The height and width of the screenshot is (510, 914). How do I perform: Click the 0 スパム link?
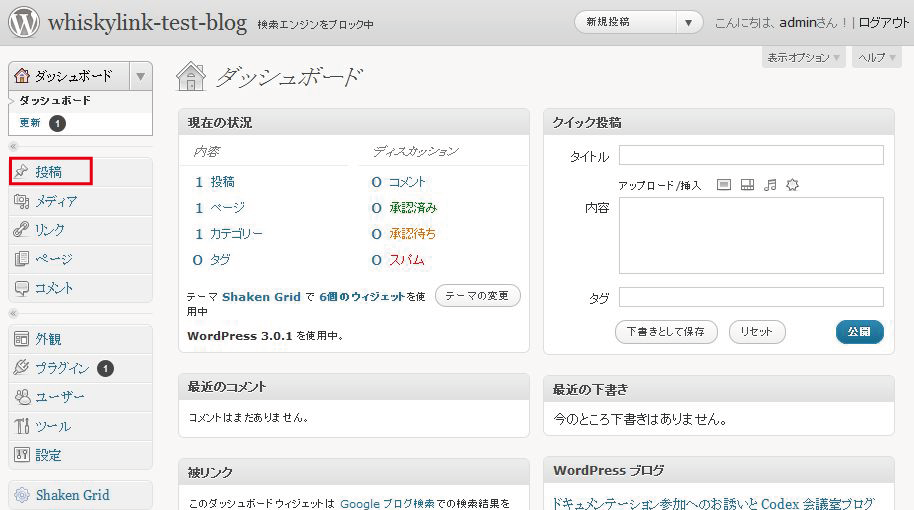coord(398,260)
